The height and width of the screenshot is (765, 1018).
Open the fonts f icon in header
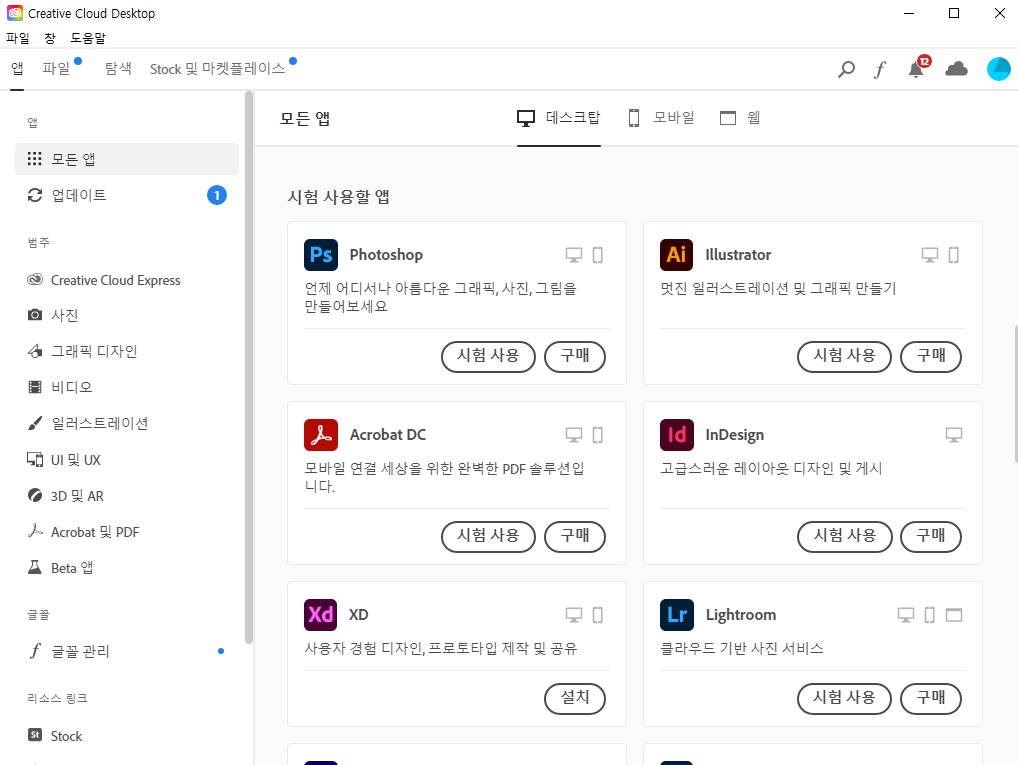[880, 69]
